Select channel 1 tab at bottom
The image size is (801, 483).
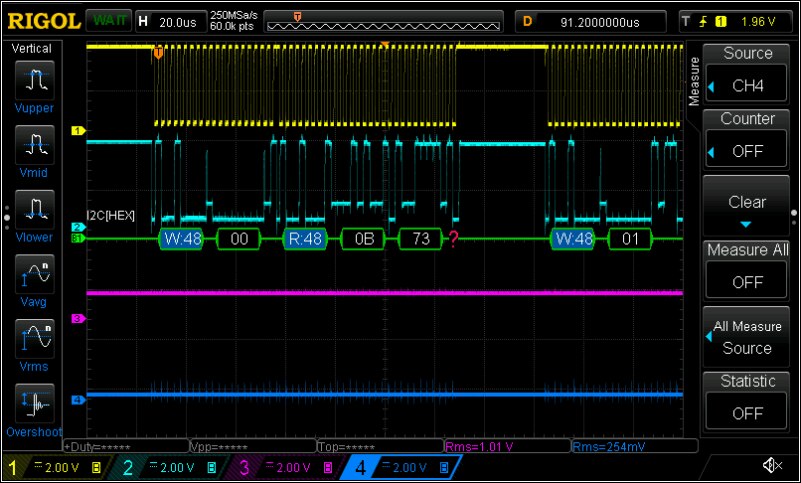pos(56,467)
